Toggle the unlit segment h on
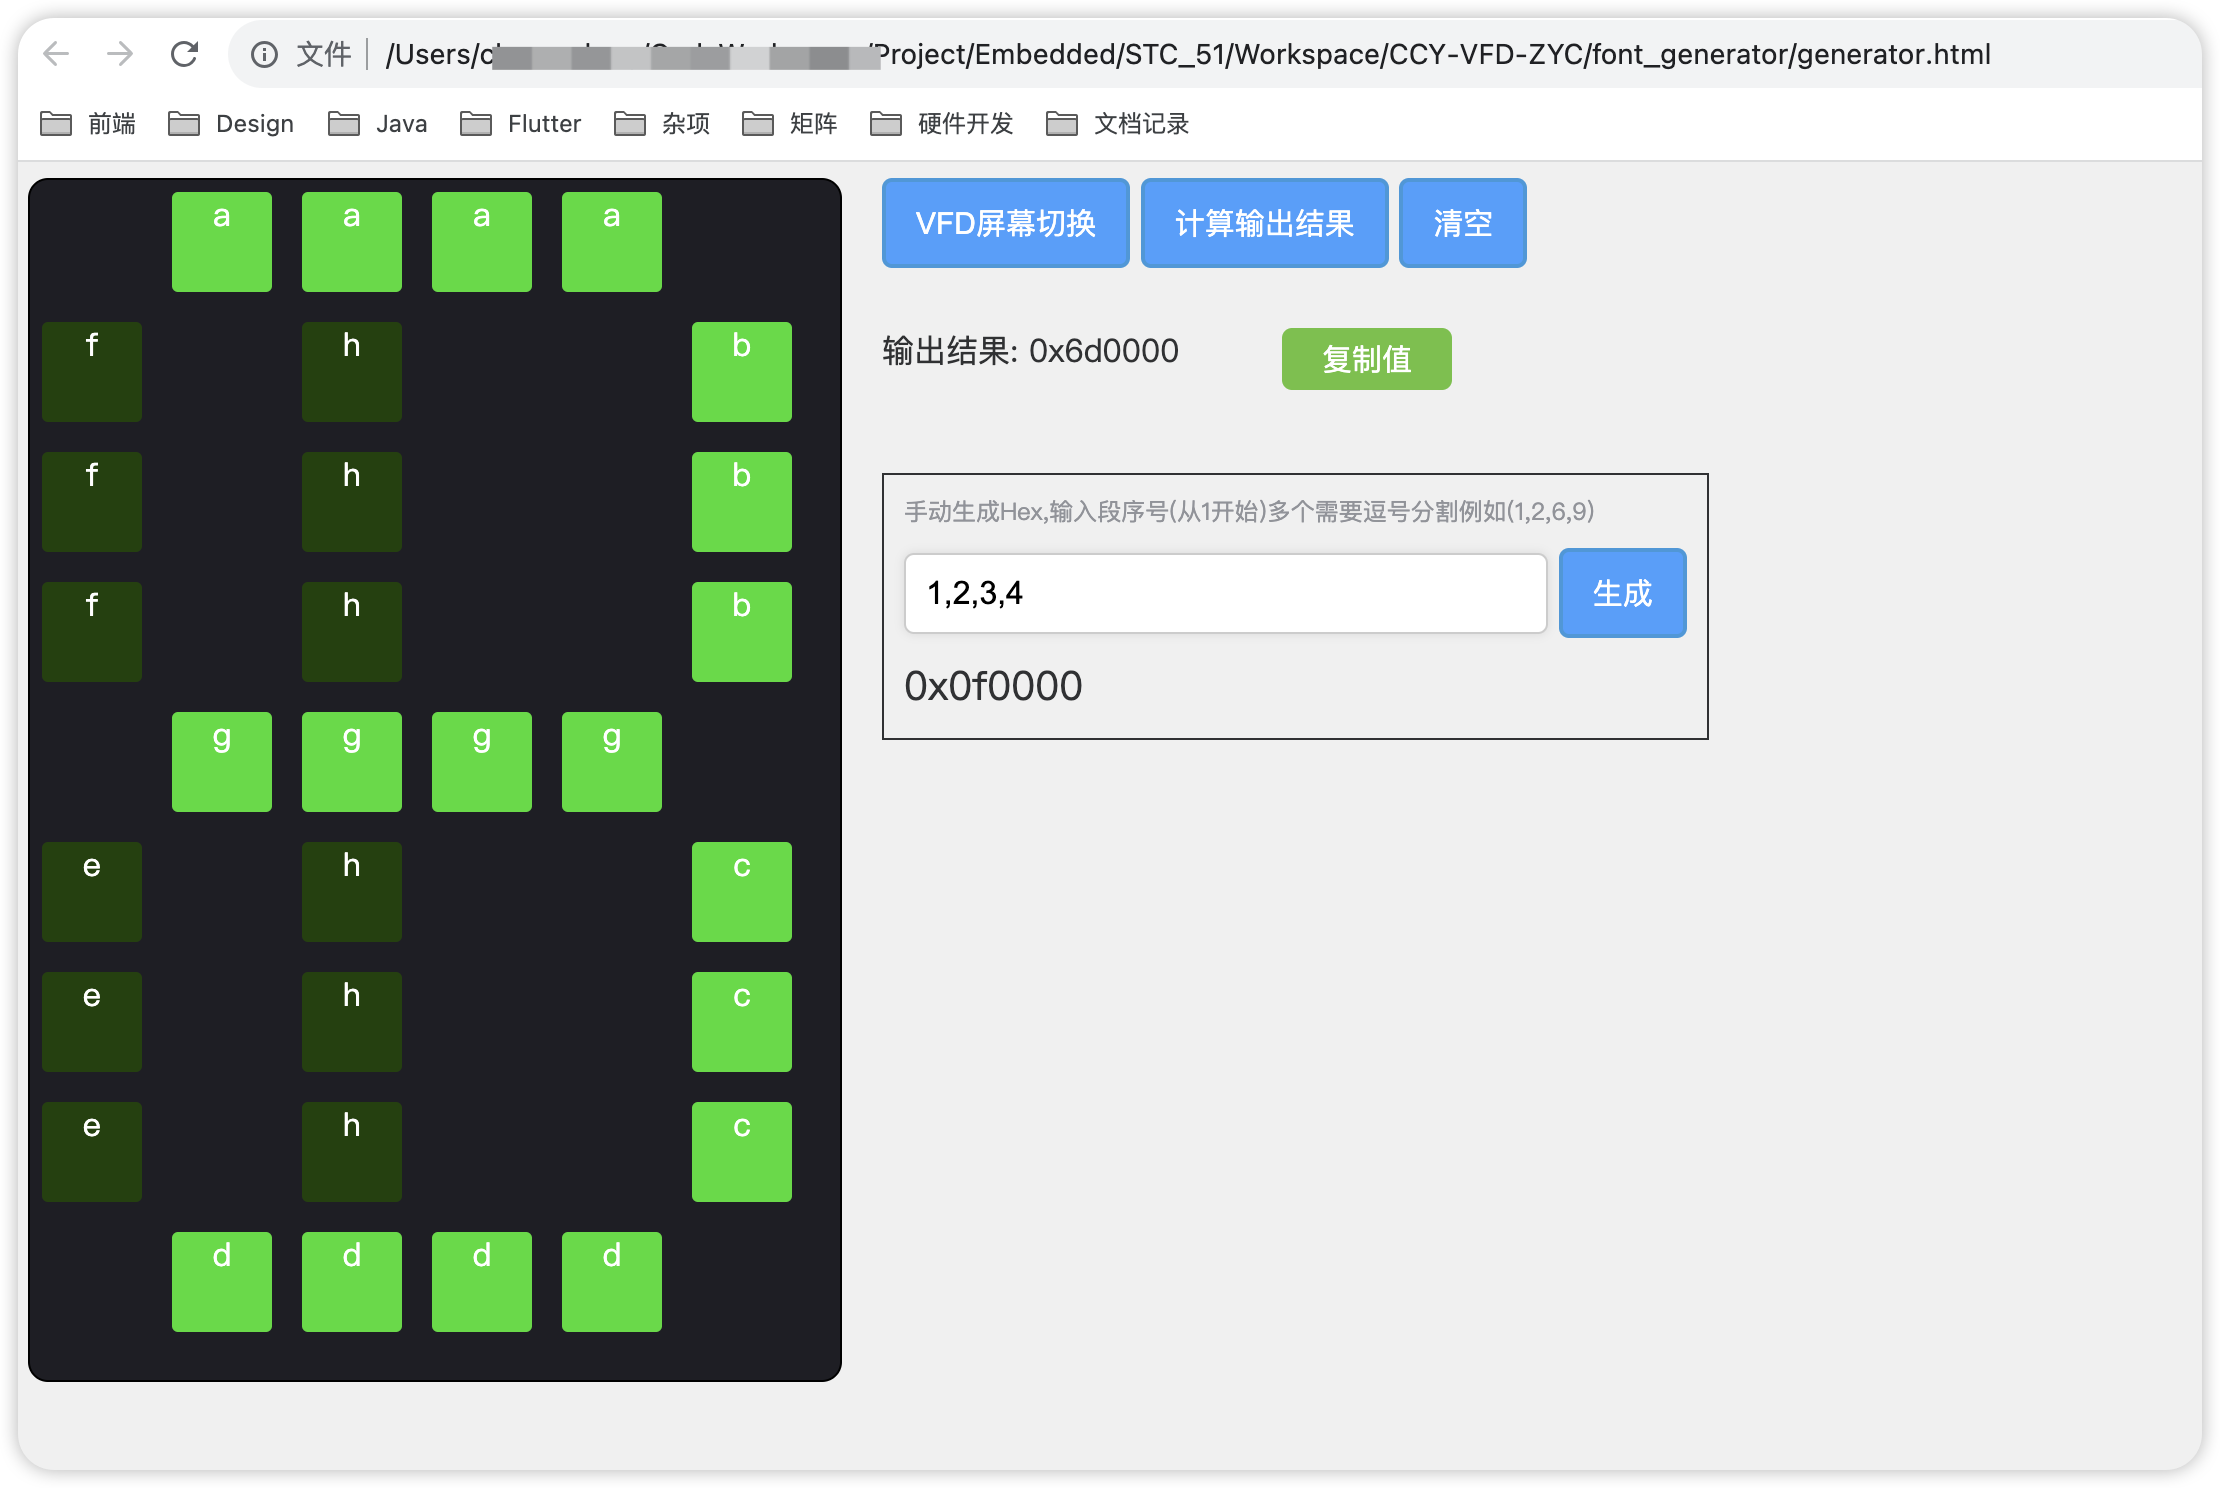This screenshot has width=2220, height=1488. click(x=351, y=372)
